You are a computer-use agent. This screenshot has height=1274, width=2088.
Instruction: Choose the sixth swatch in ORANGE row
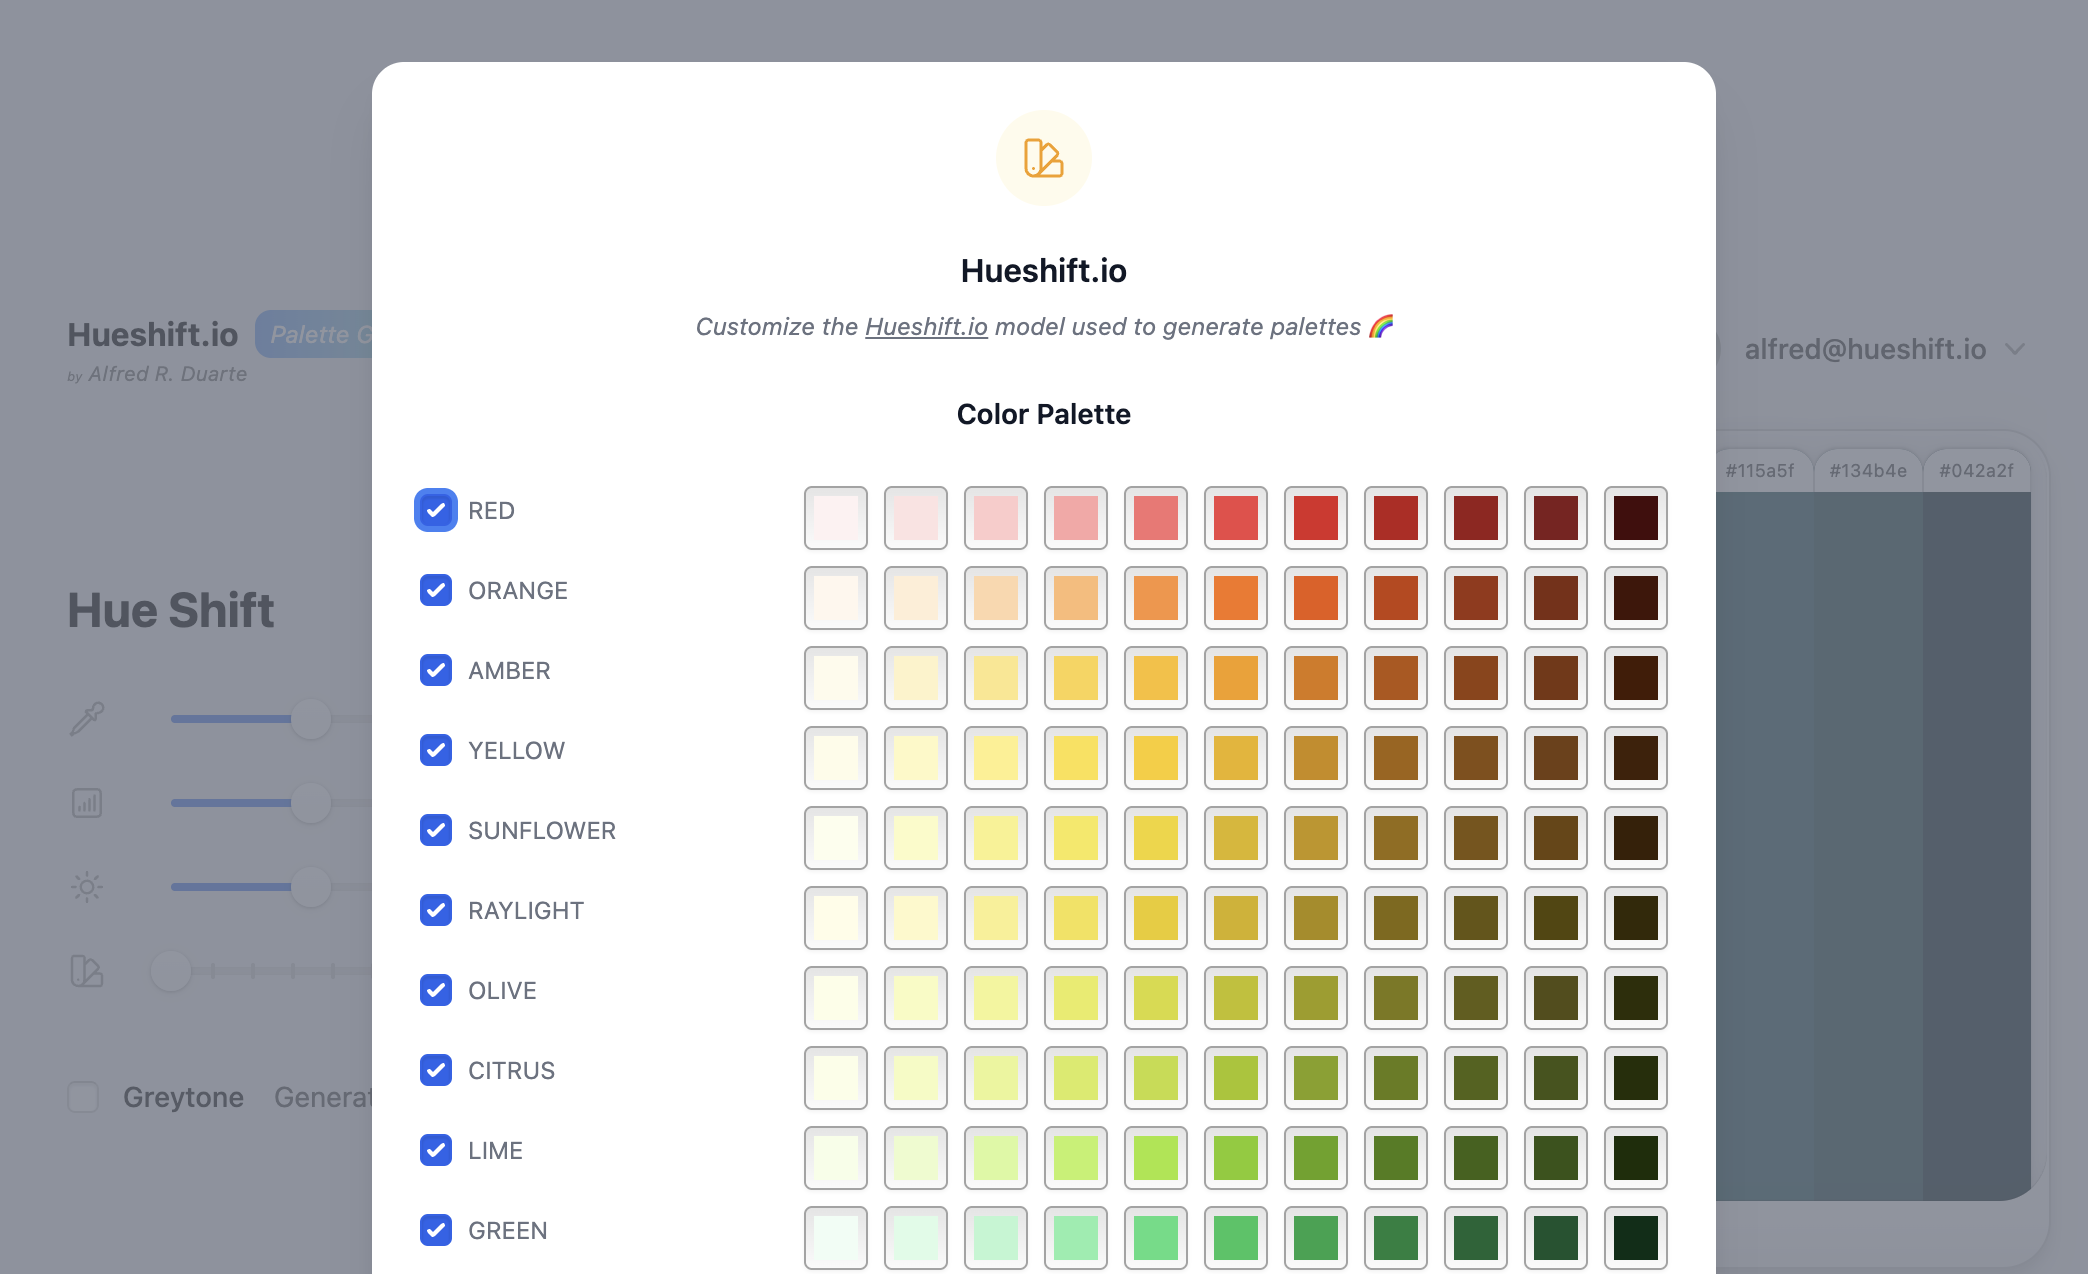point(1235,598)
